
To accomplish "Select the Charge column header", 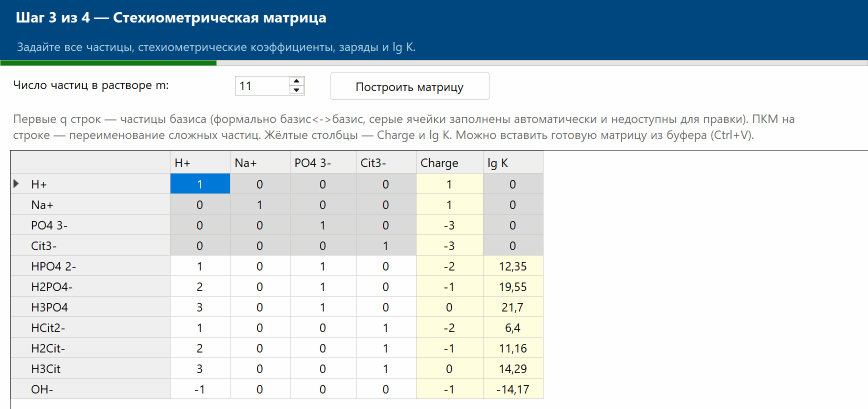I will point(450,163).
